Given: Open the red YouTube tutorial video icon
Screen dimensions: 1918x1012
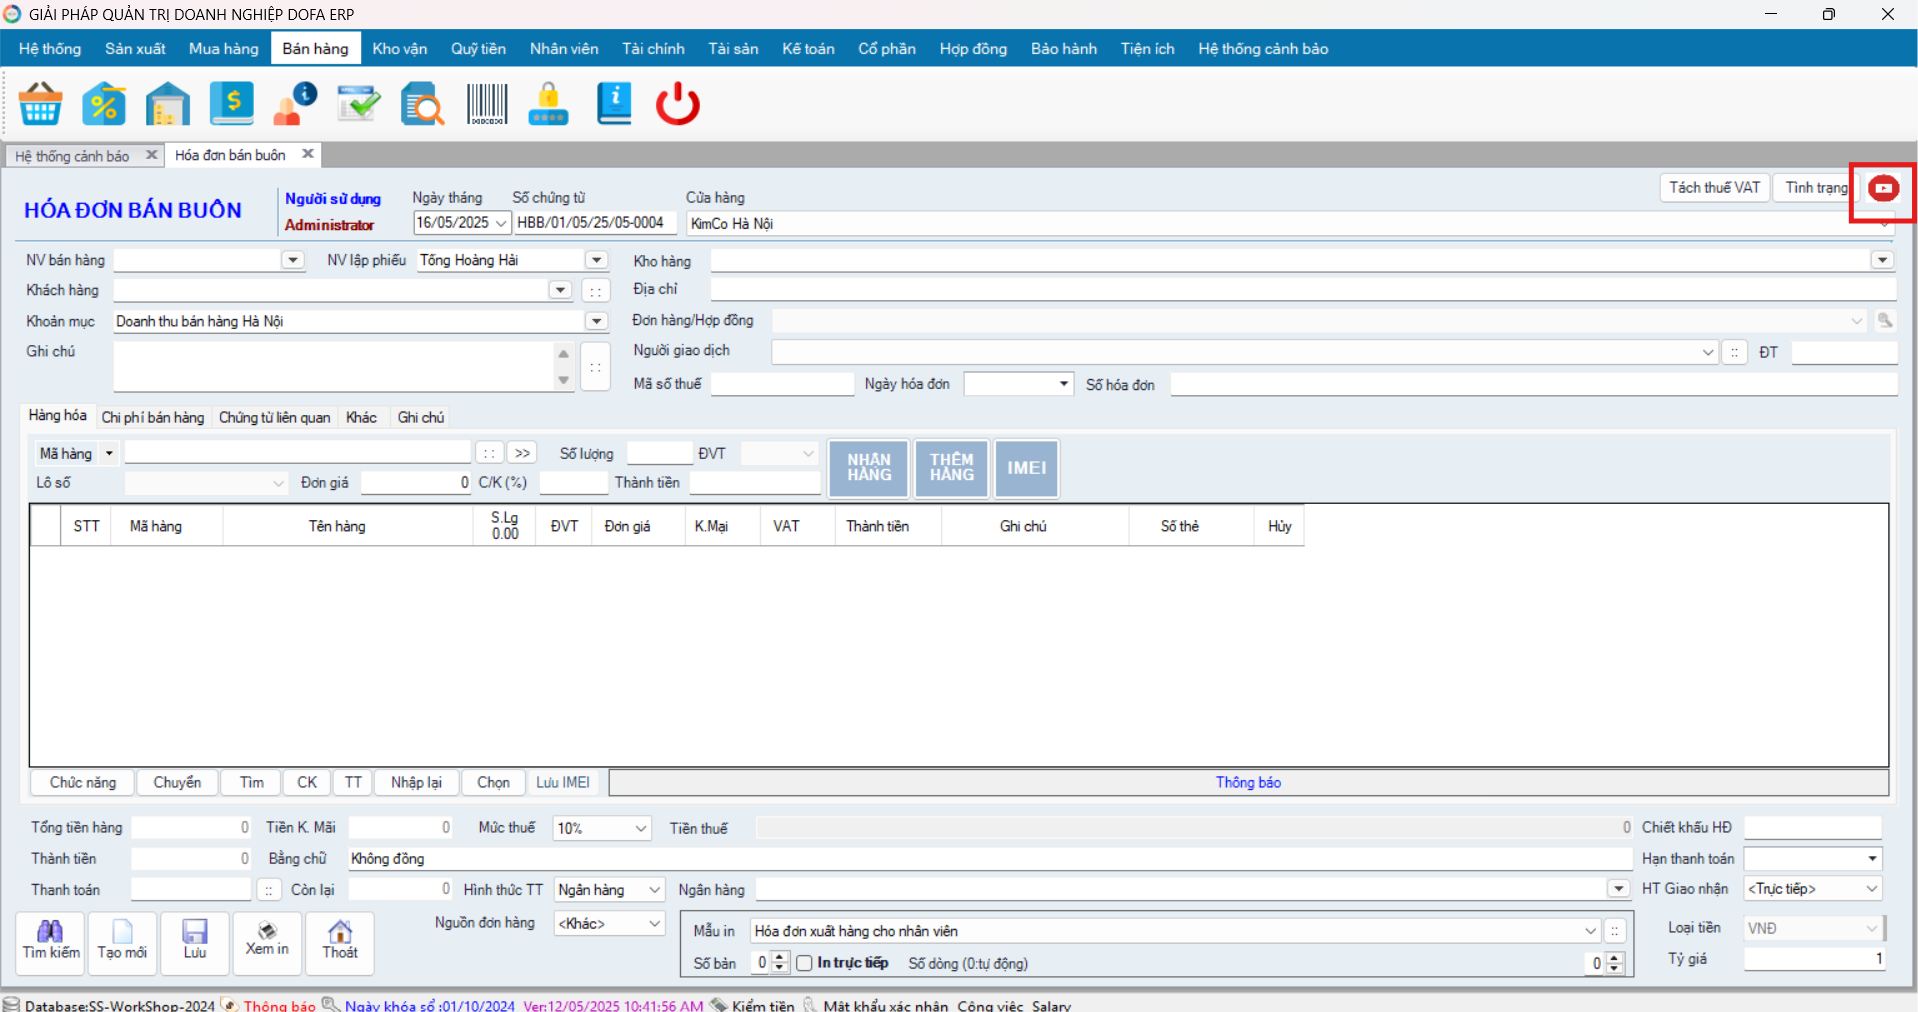Looking at the screenshot, I should (x=1883, y=188).
